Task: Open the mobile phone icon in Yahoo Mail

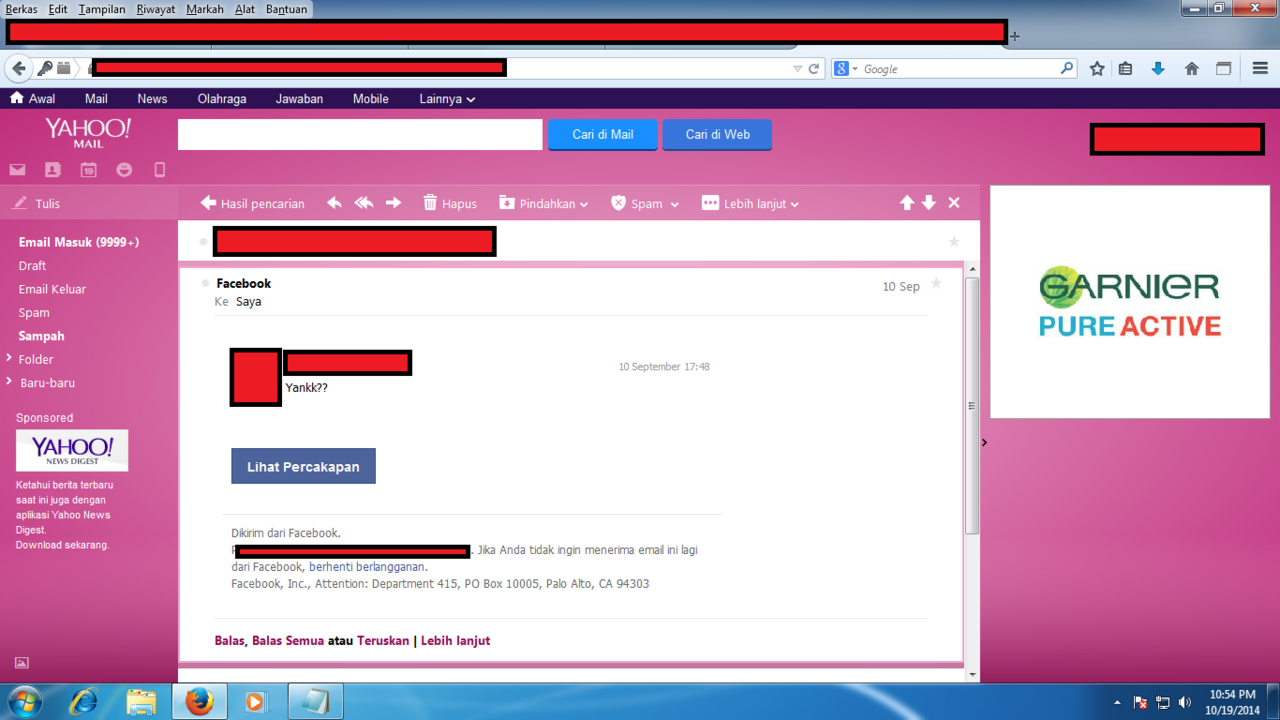Action: (x=159, y=170)
